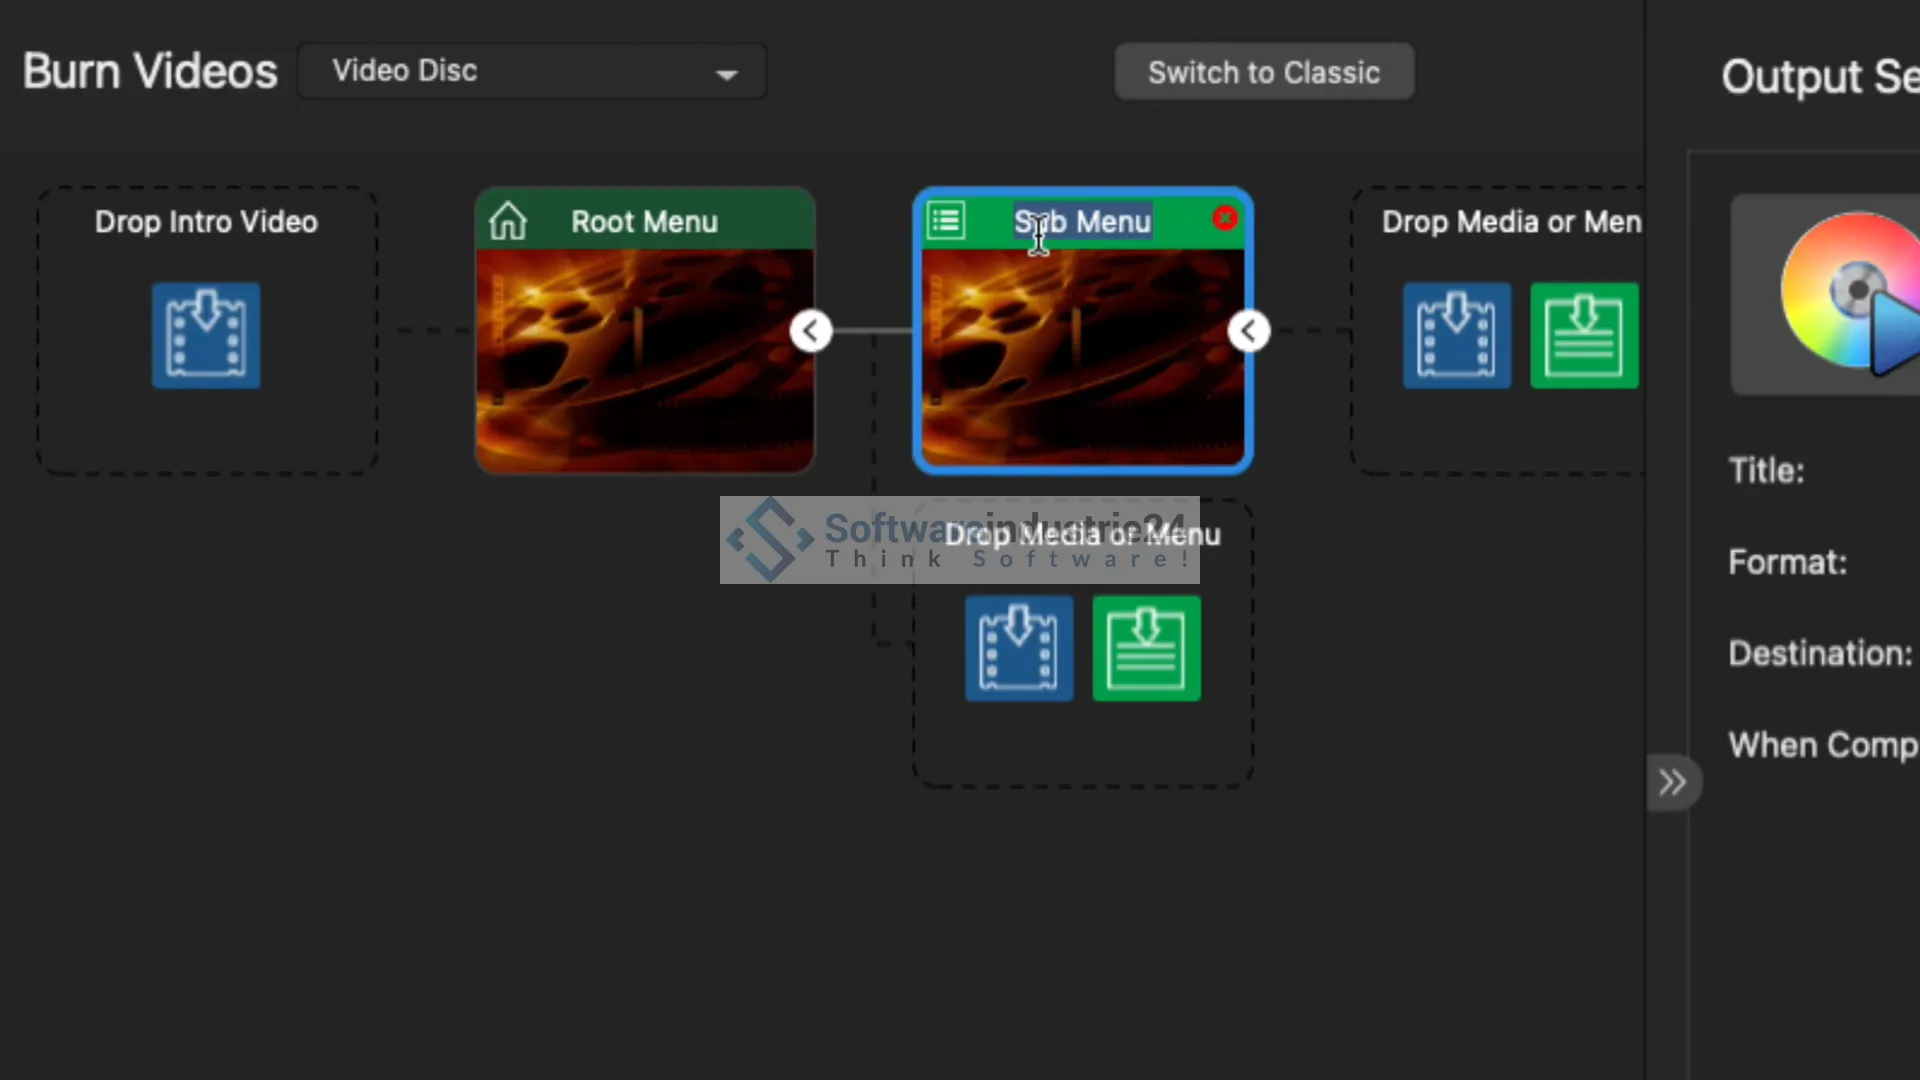Screen dimensions: 1920x1080
Task: Click blue add-media icon below Sub Menu
Action: [x=1018, y=648]
